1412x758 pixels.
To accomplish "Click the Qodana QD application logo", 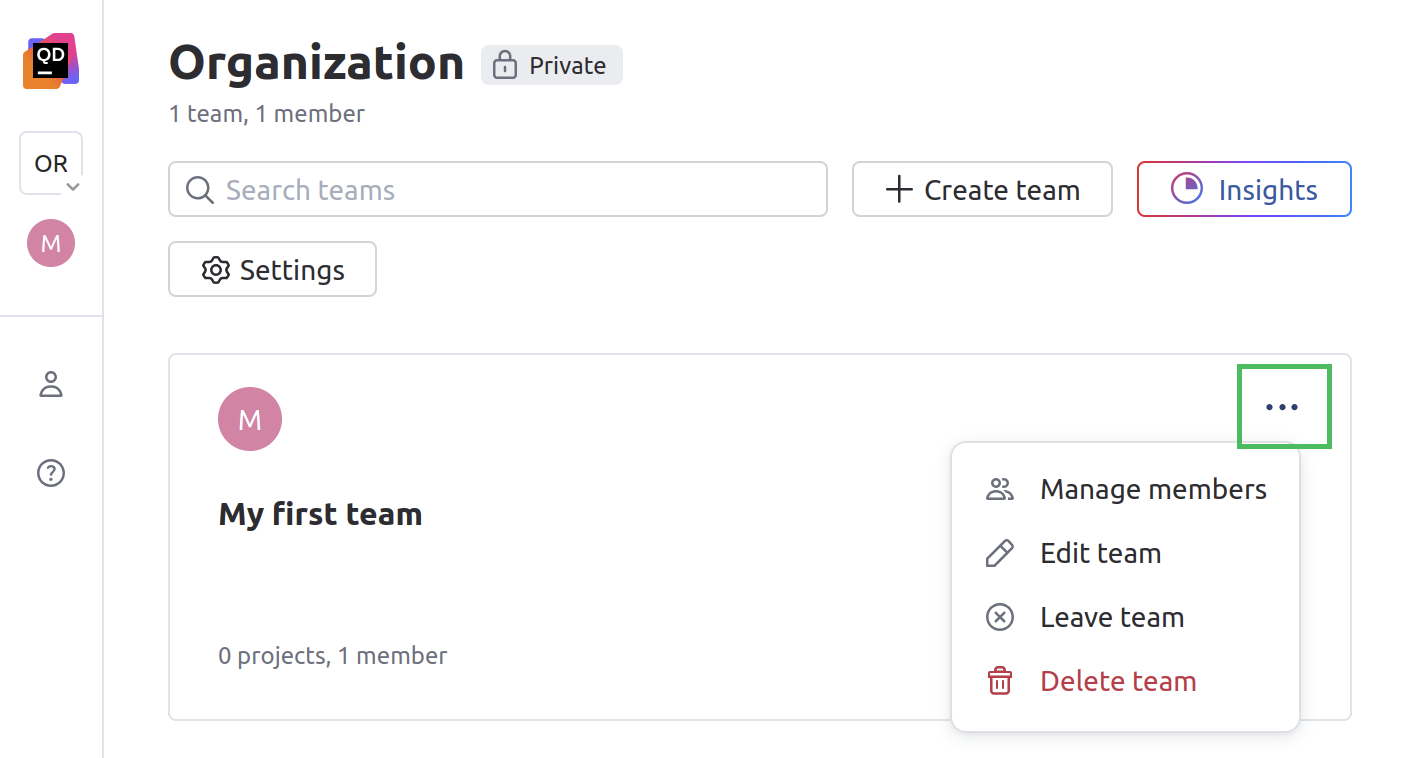I will pyautogui.click(x=51, y=60).
